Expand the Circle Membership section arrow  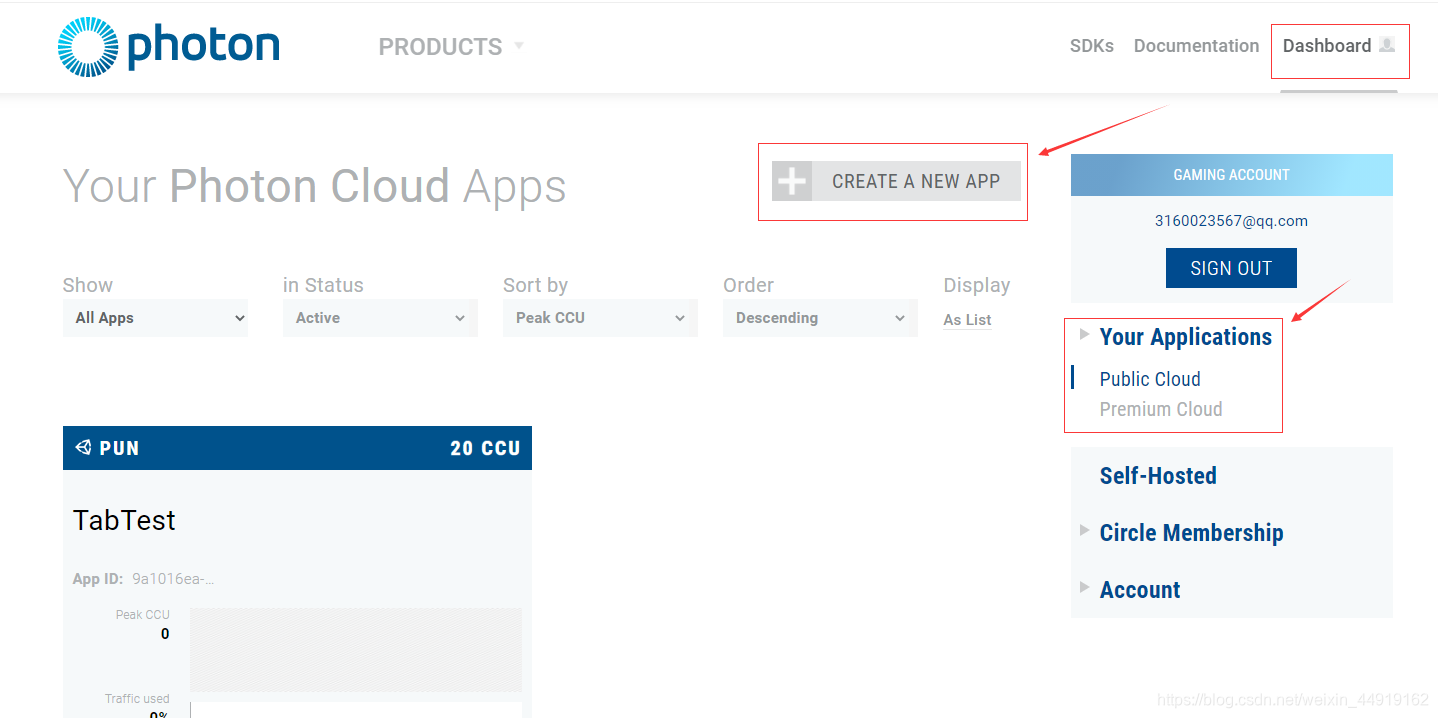[1085, 531]
